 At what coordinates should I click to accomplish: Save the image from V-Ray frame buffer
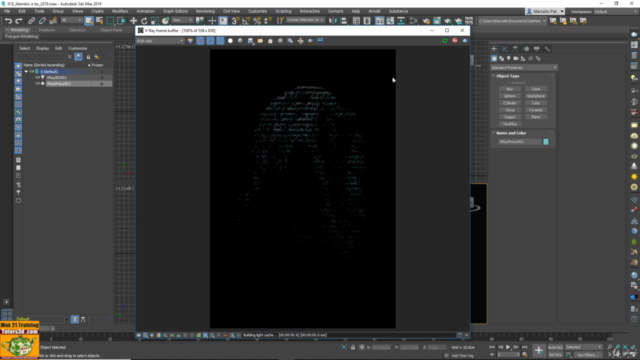tap(250, 41)
